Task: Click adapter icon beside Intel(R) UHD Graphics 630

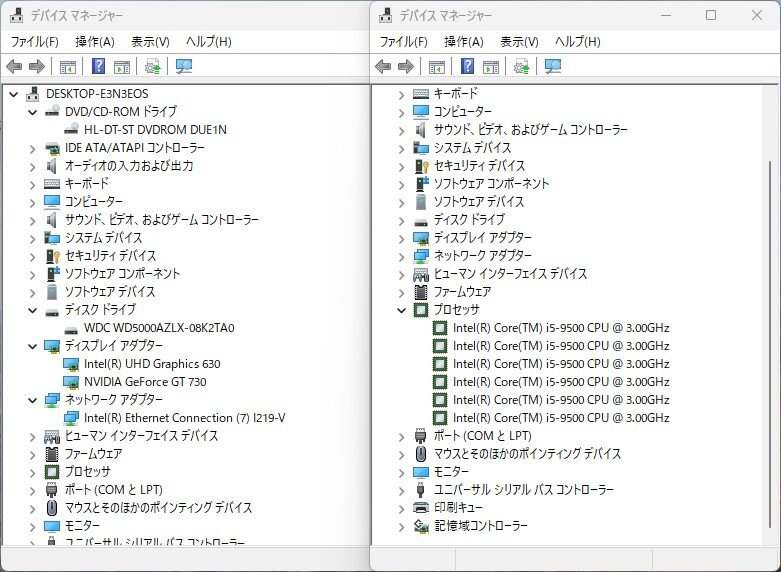Action: 71,364
